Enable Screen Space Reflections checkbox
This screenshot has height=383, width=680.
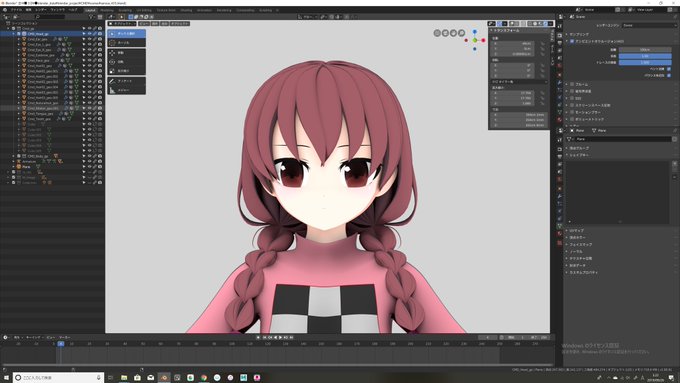[572, 105]
